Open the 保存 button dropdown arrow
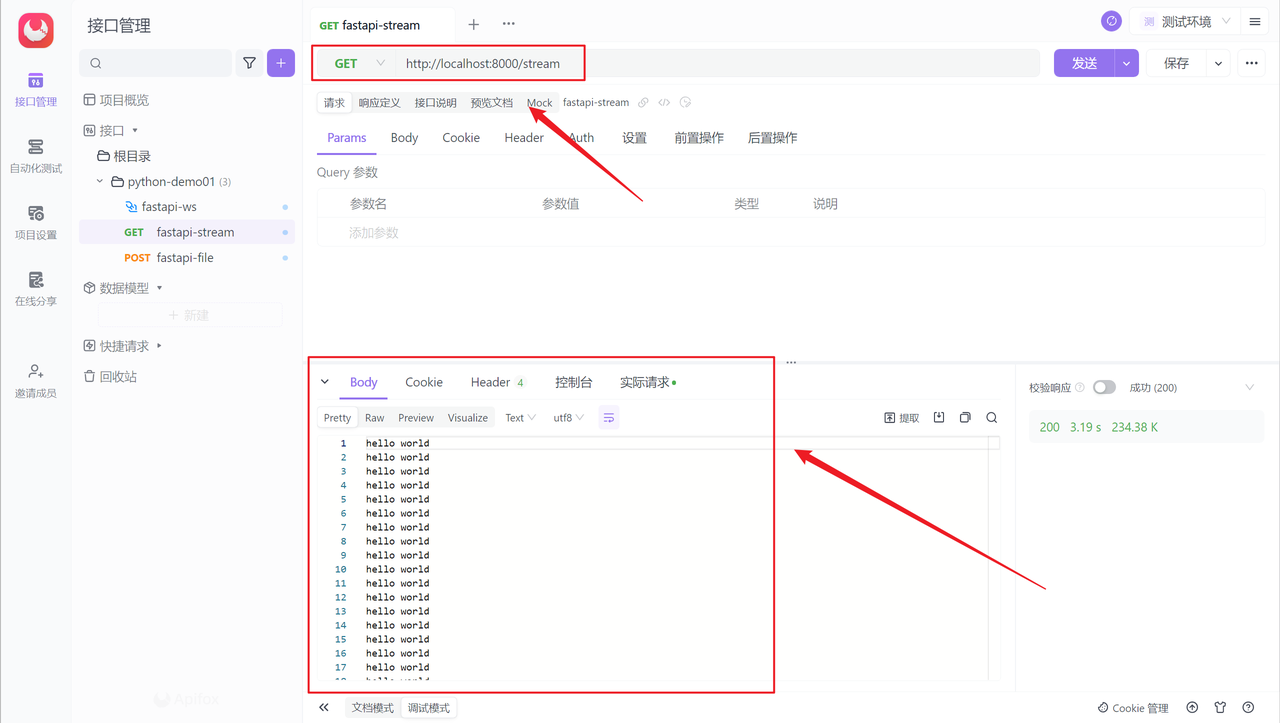Image resolution: width=1280 pixels, height=723 pixels. click(1218, 62)
